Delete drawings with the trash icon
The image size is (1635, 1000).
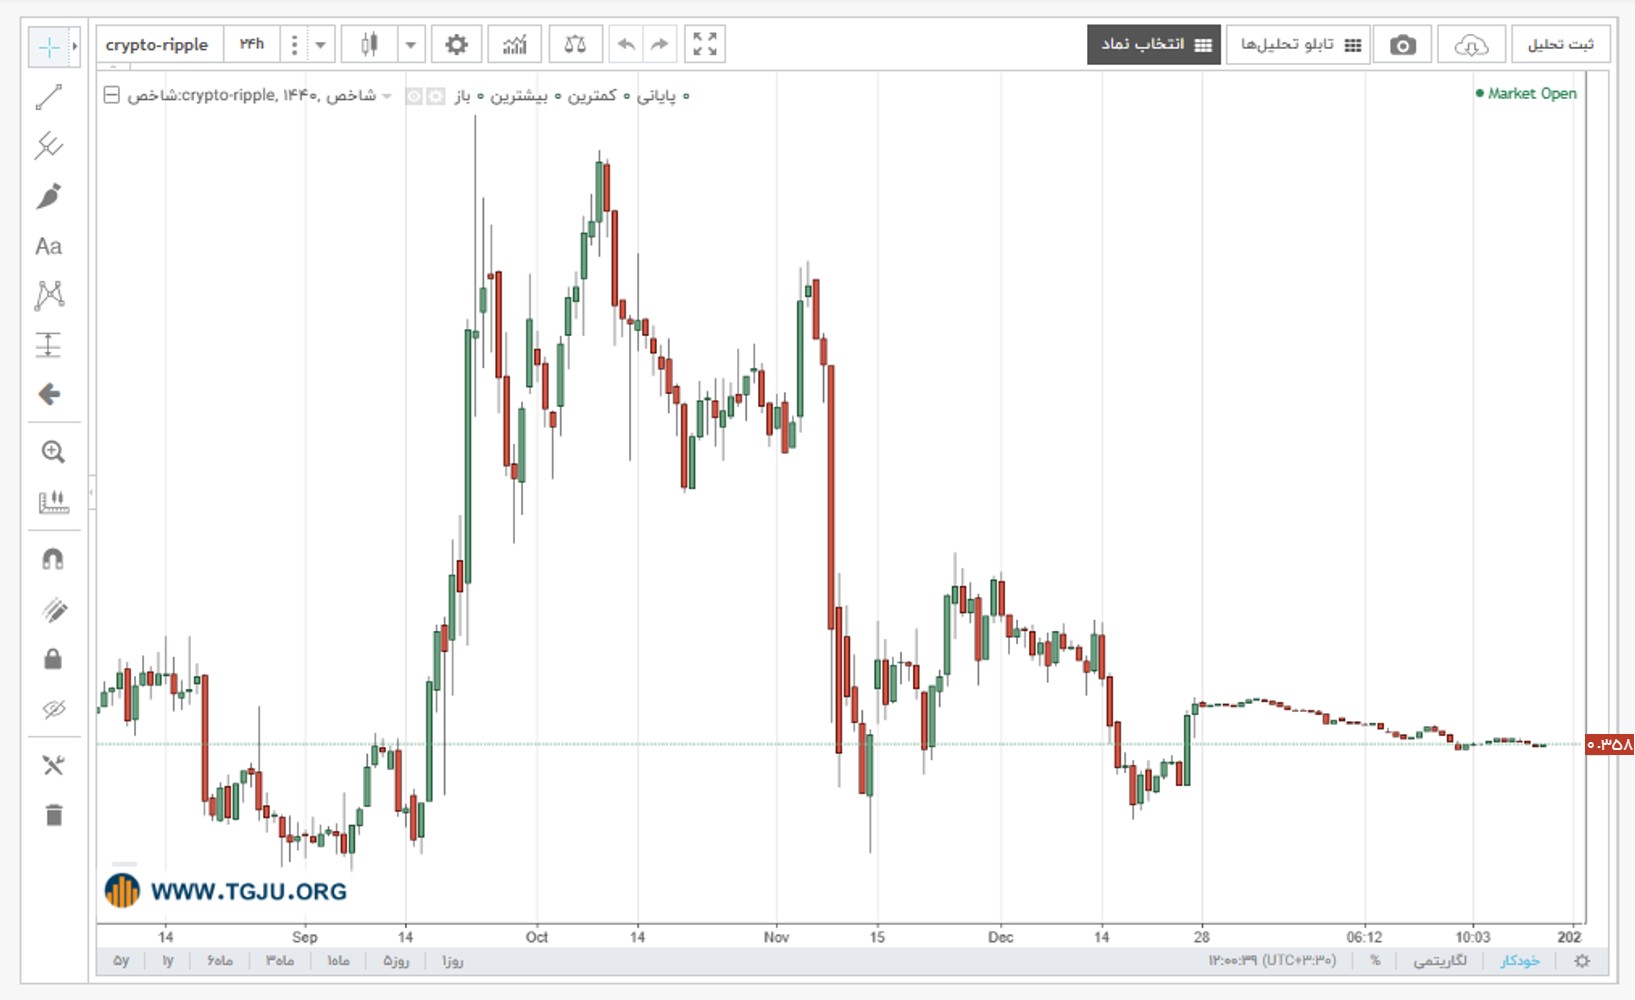pyautogui.click(x=54, y=815)
